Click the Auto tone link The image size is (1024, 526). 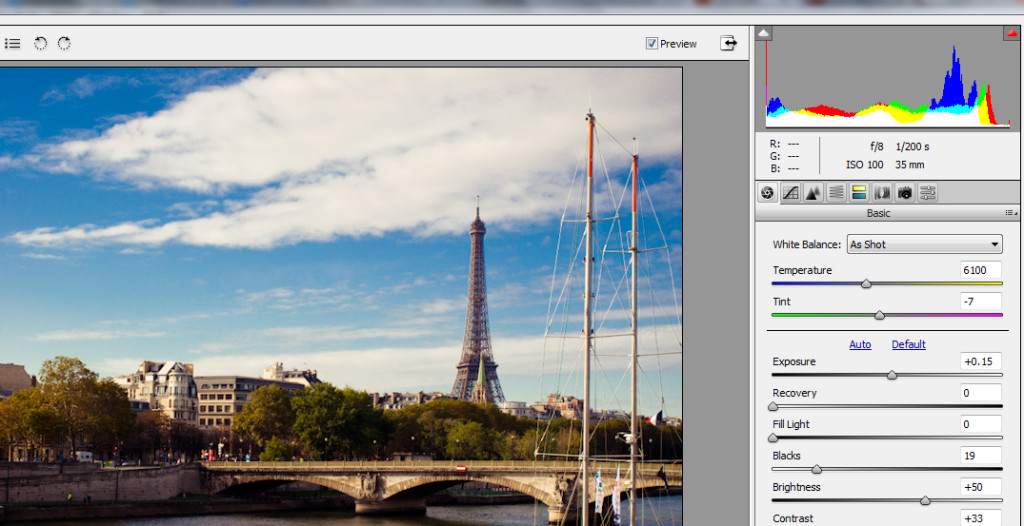[x=860, y=344]
